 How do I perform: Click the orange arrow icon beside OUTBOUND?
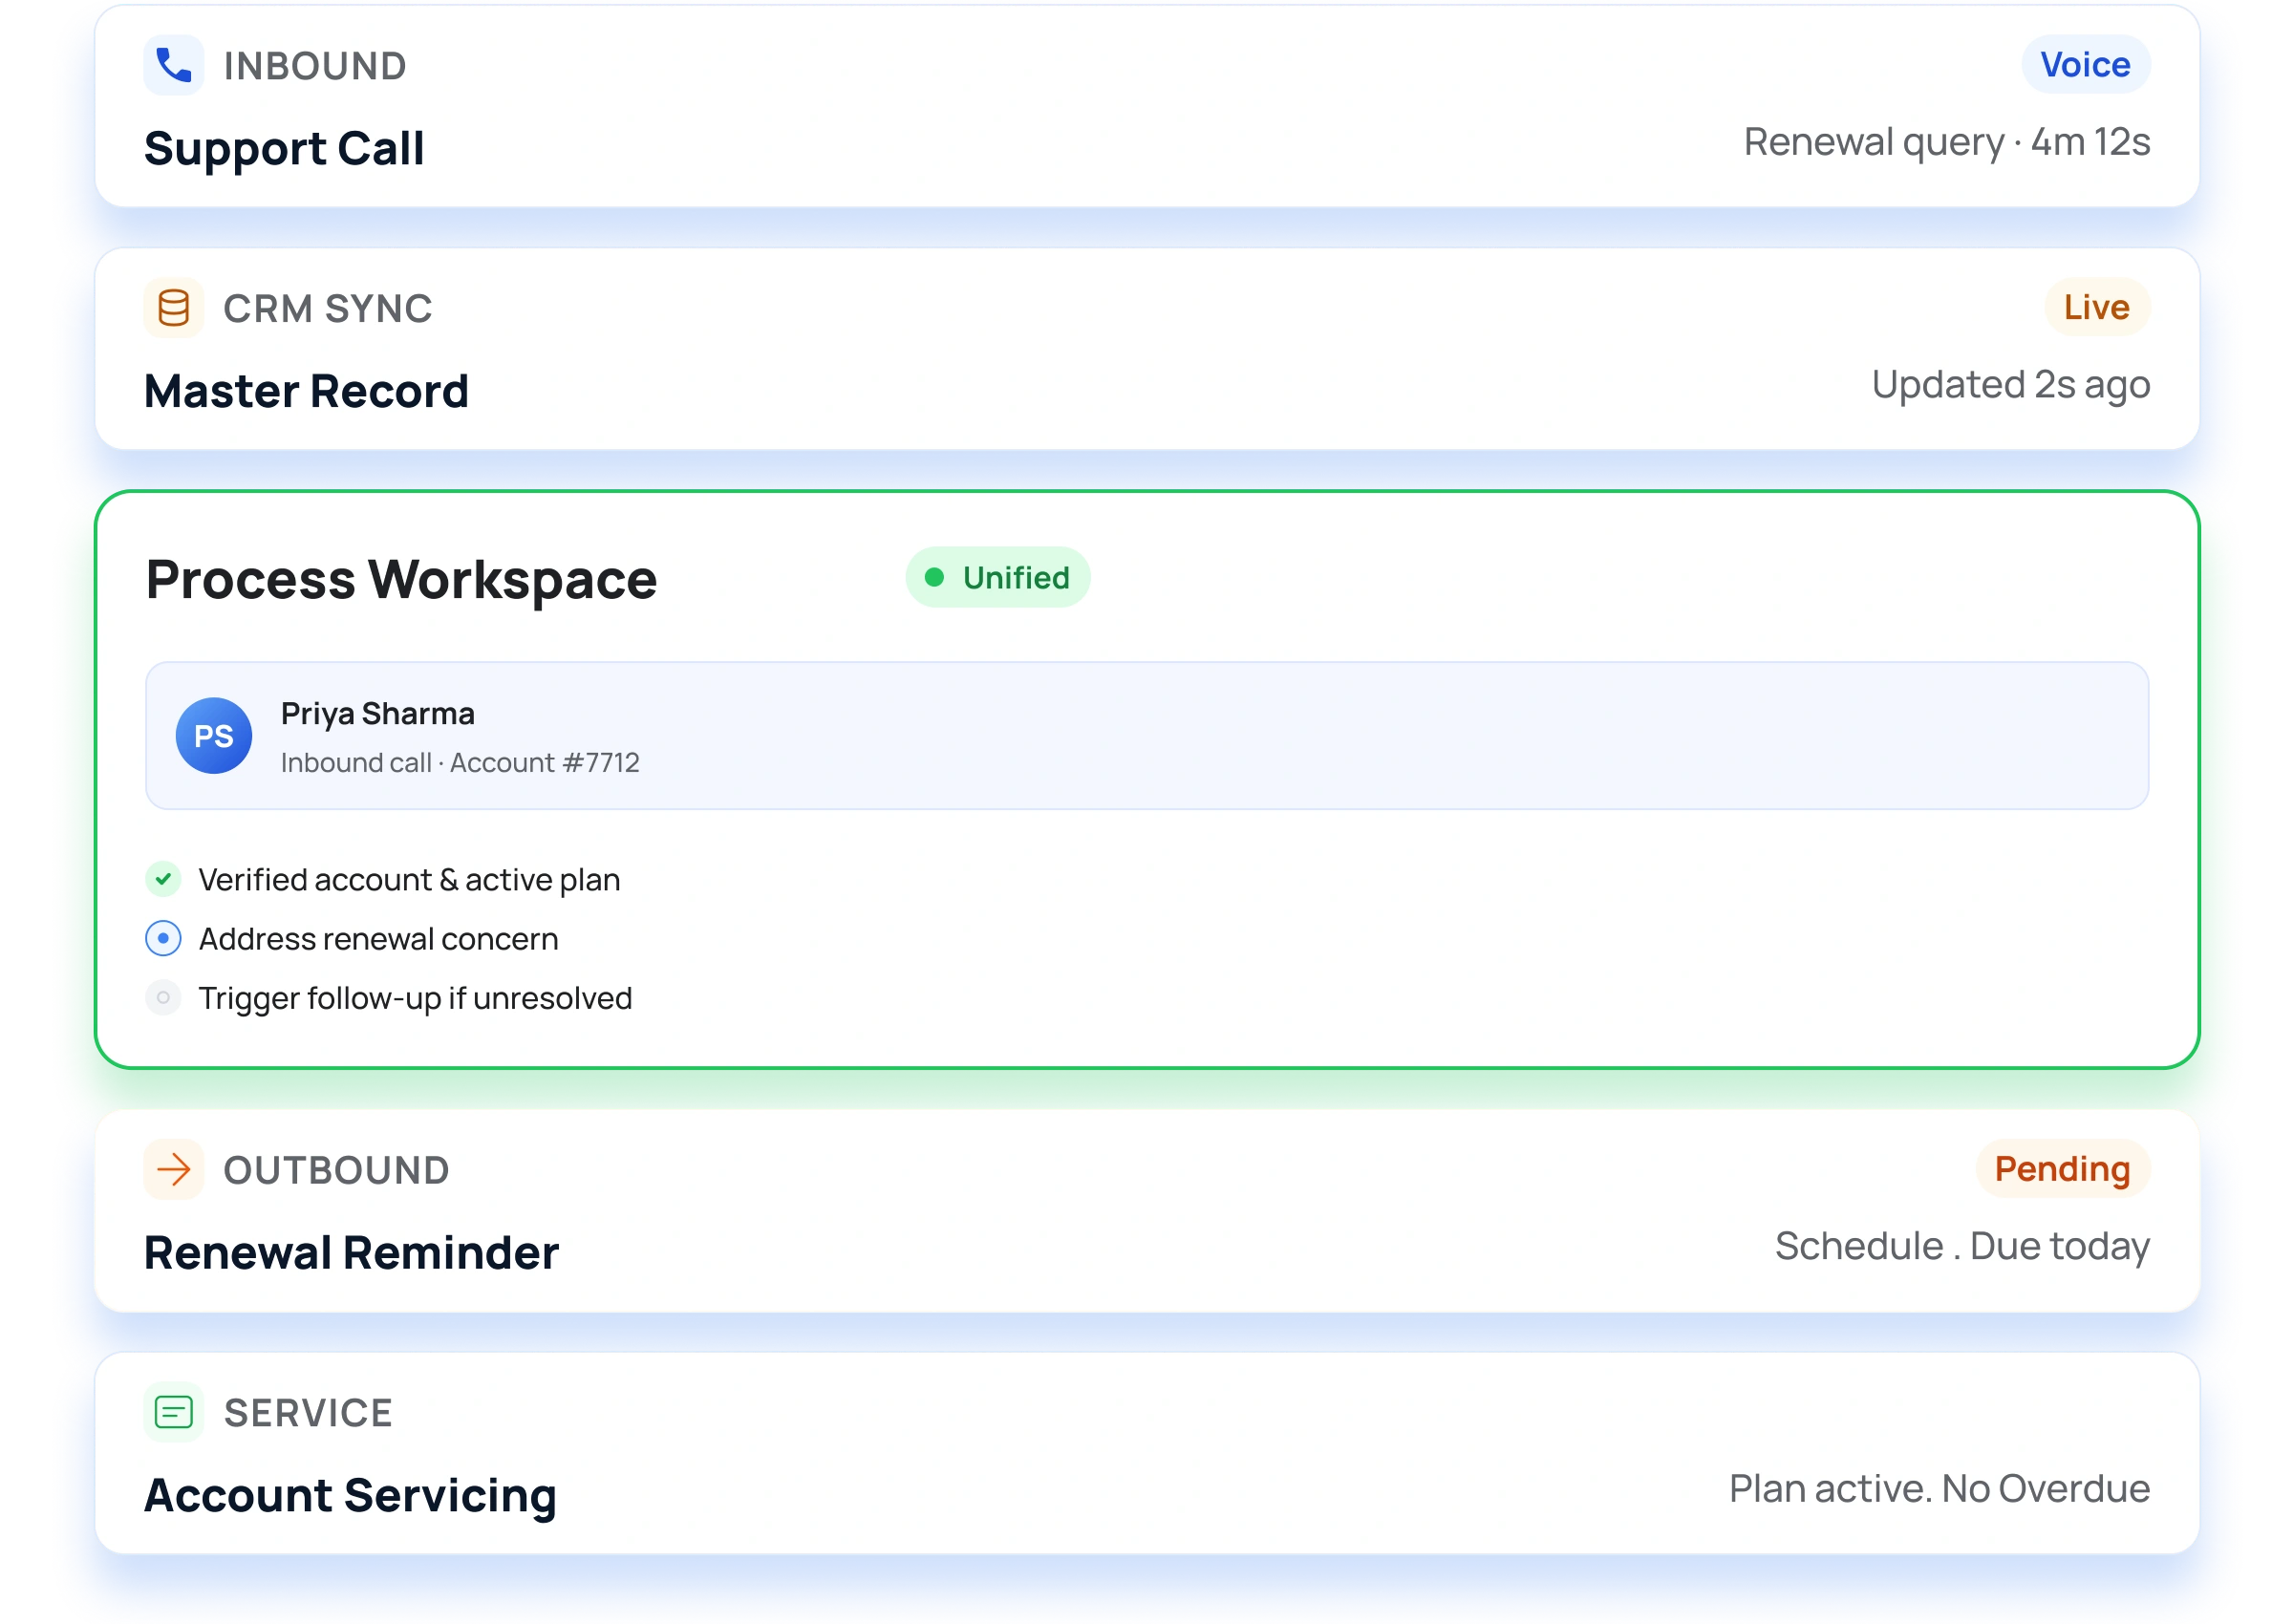click(173, 1169)
